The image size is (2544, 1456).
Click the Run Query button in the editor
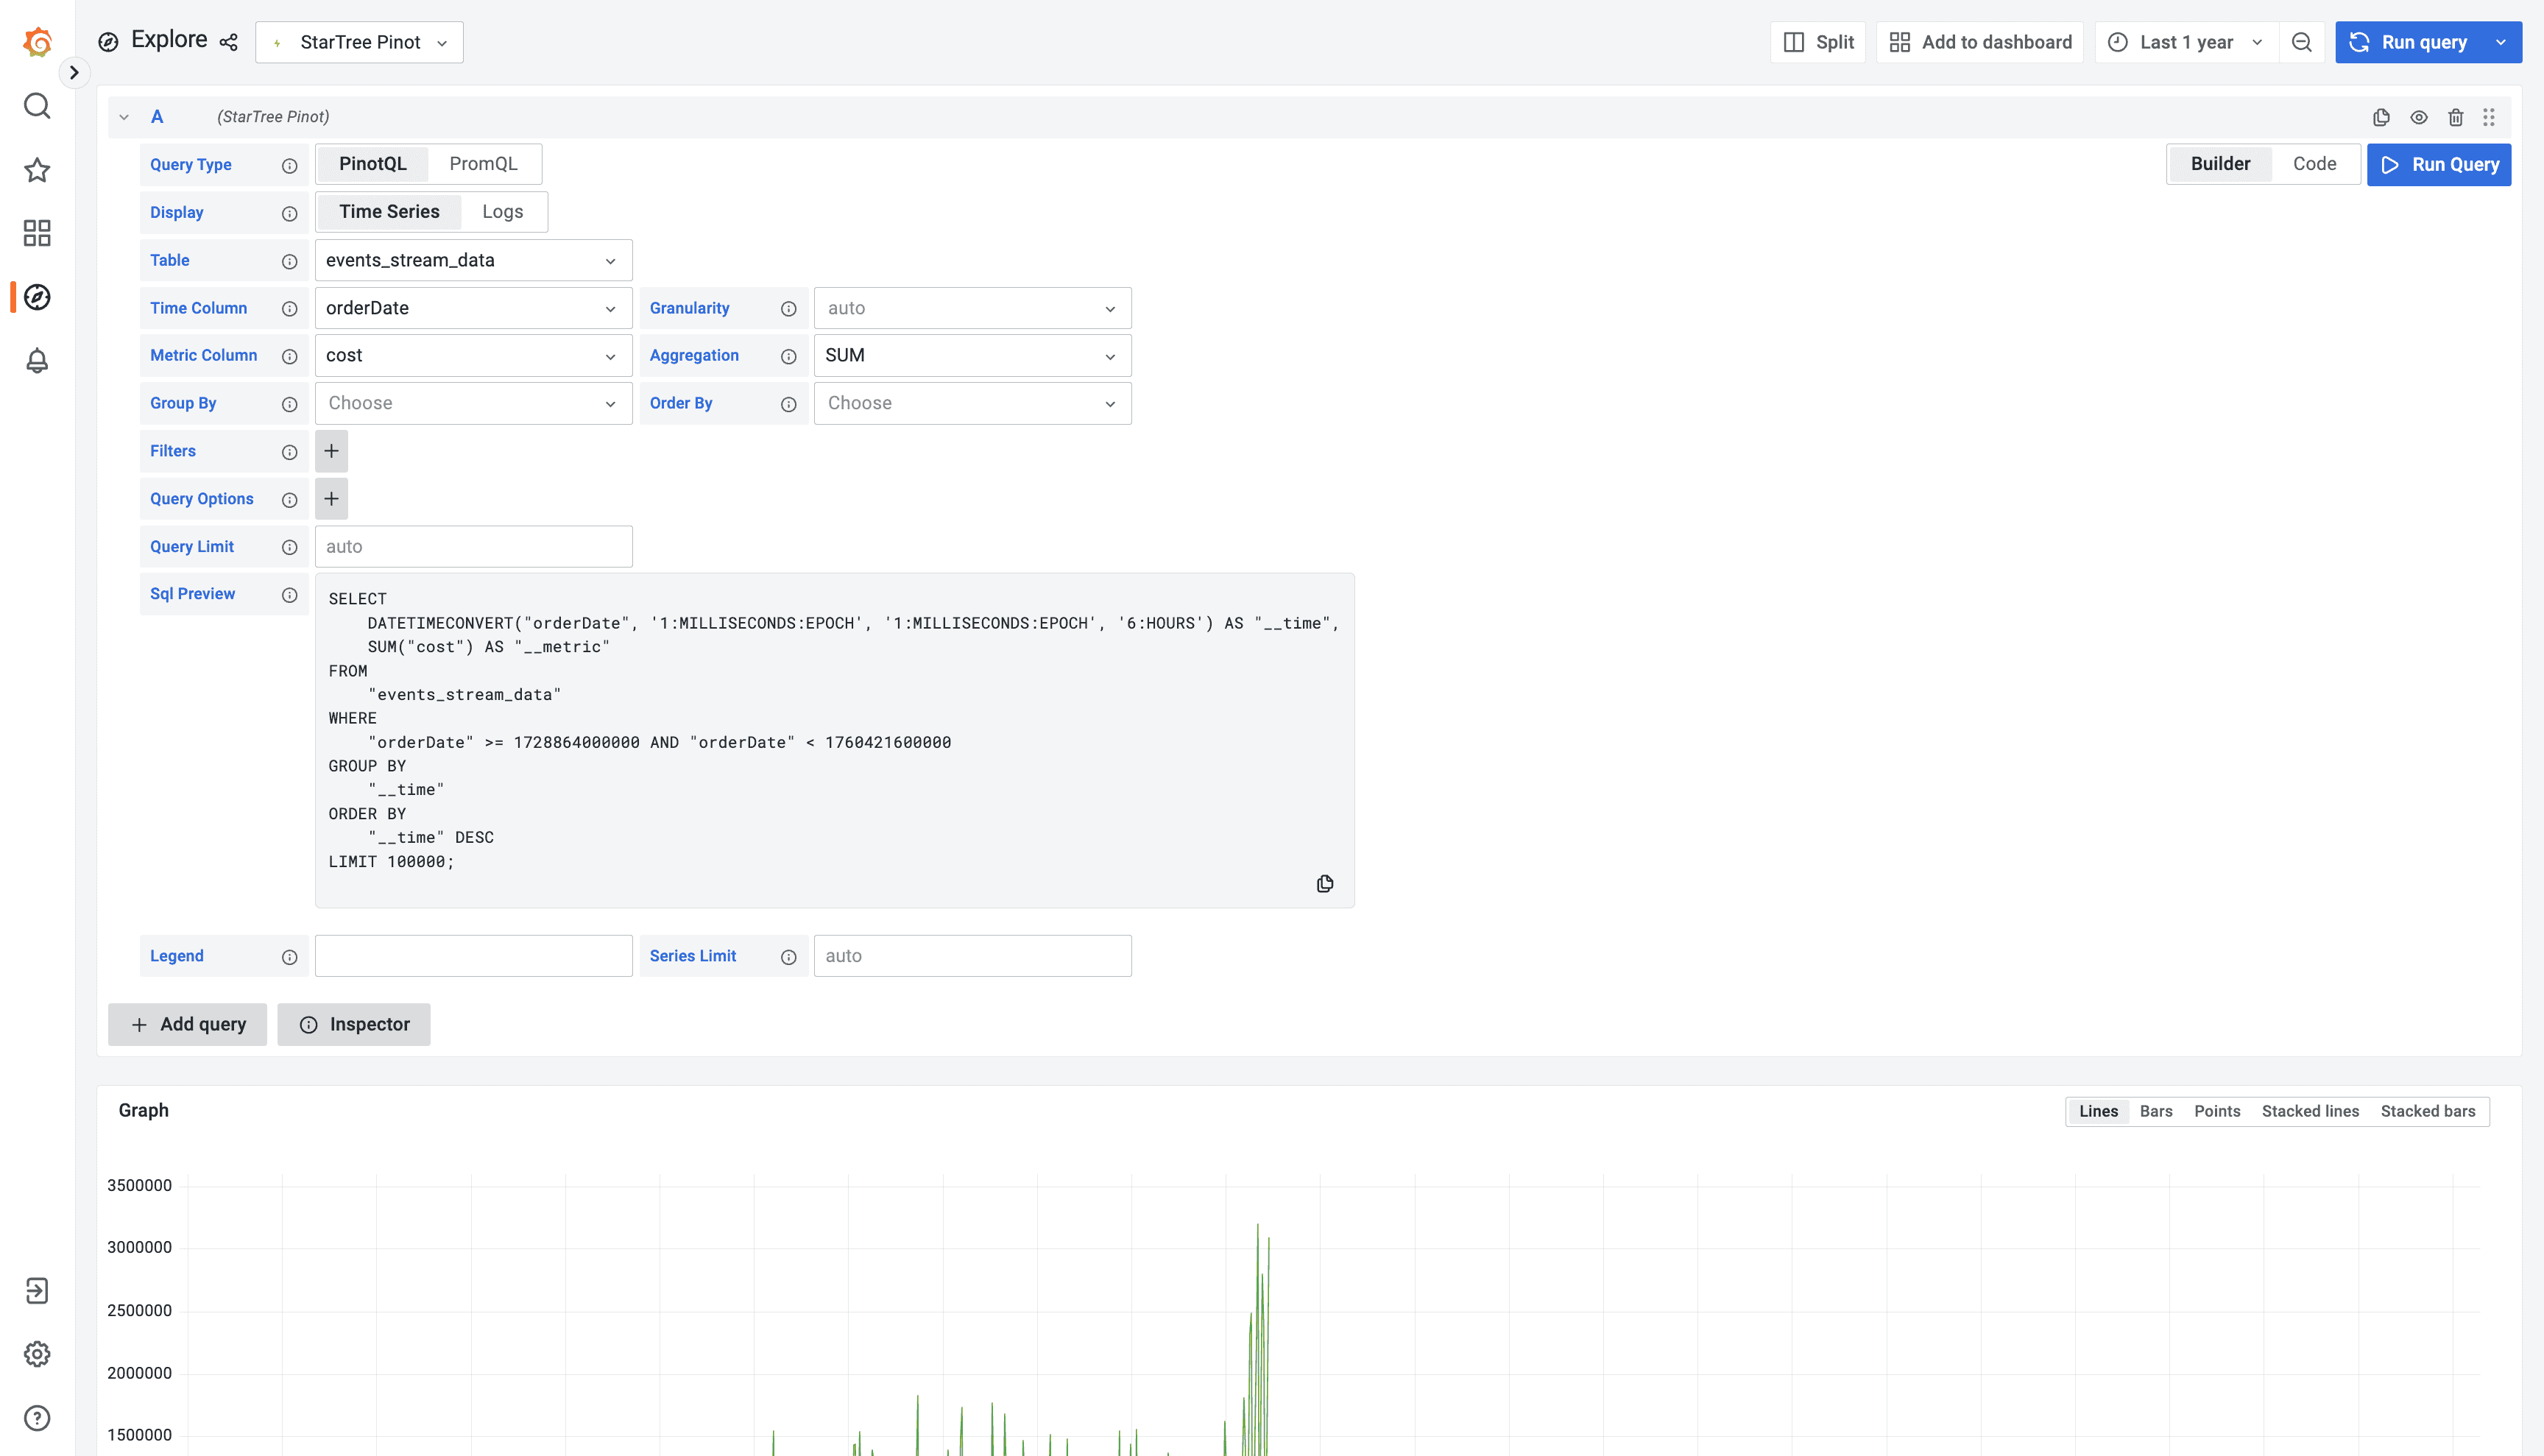[2439, 165]
